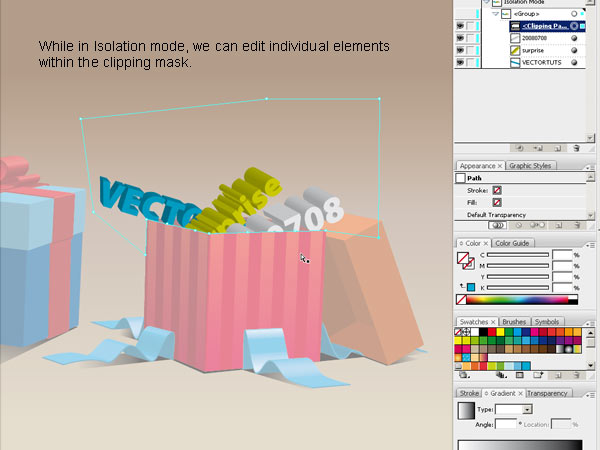
Task: Click Show Swatch Kinds menu icon
Action: pyautogui.click(x=501, y=375)
